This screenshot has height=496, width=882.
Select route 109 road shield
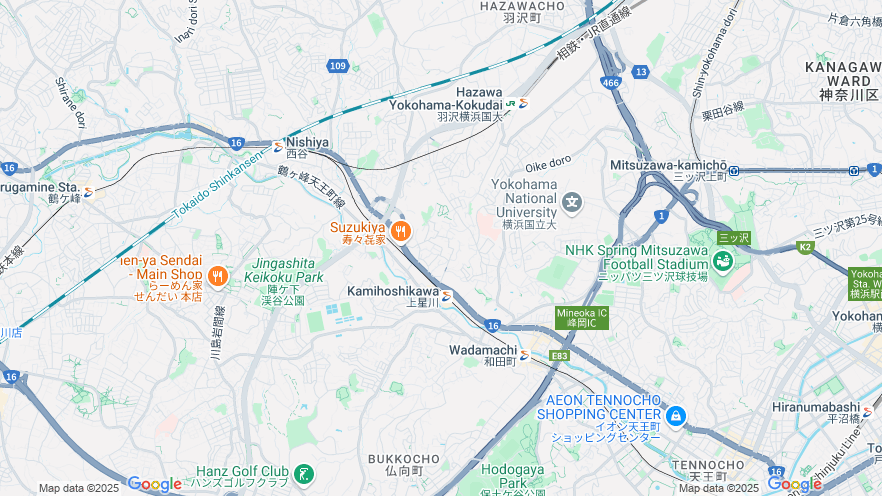(338, 66)
